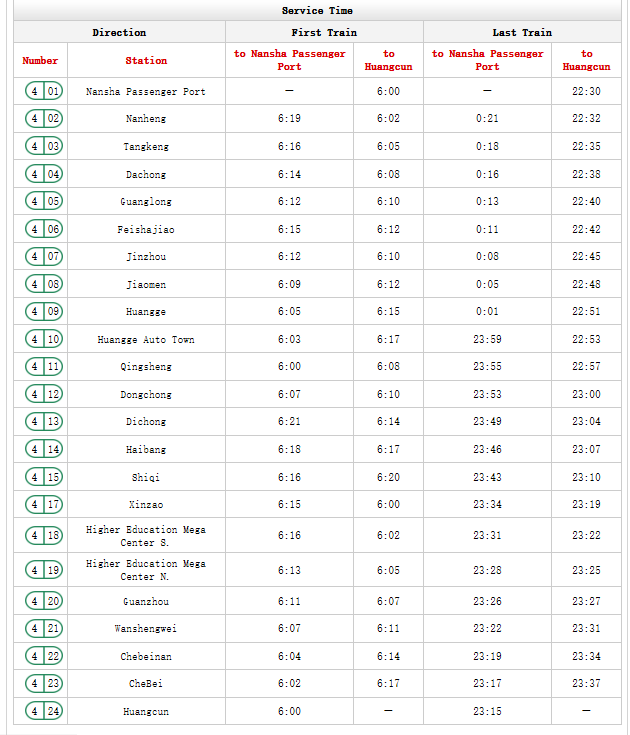
Task: Open the Nansha Passenger Port station name
Action: coord(146,91)
